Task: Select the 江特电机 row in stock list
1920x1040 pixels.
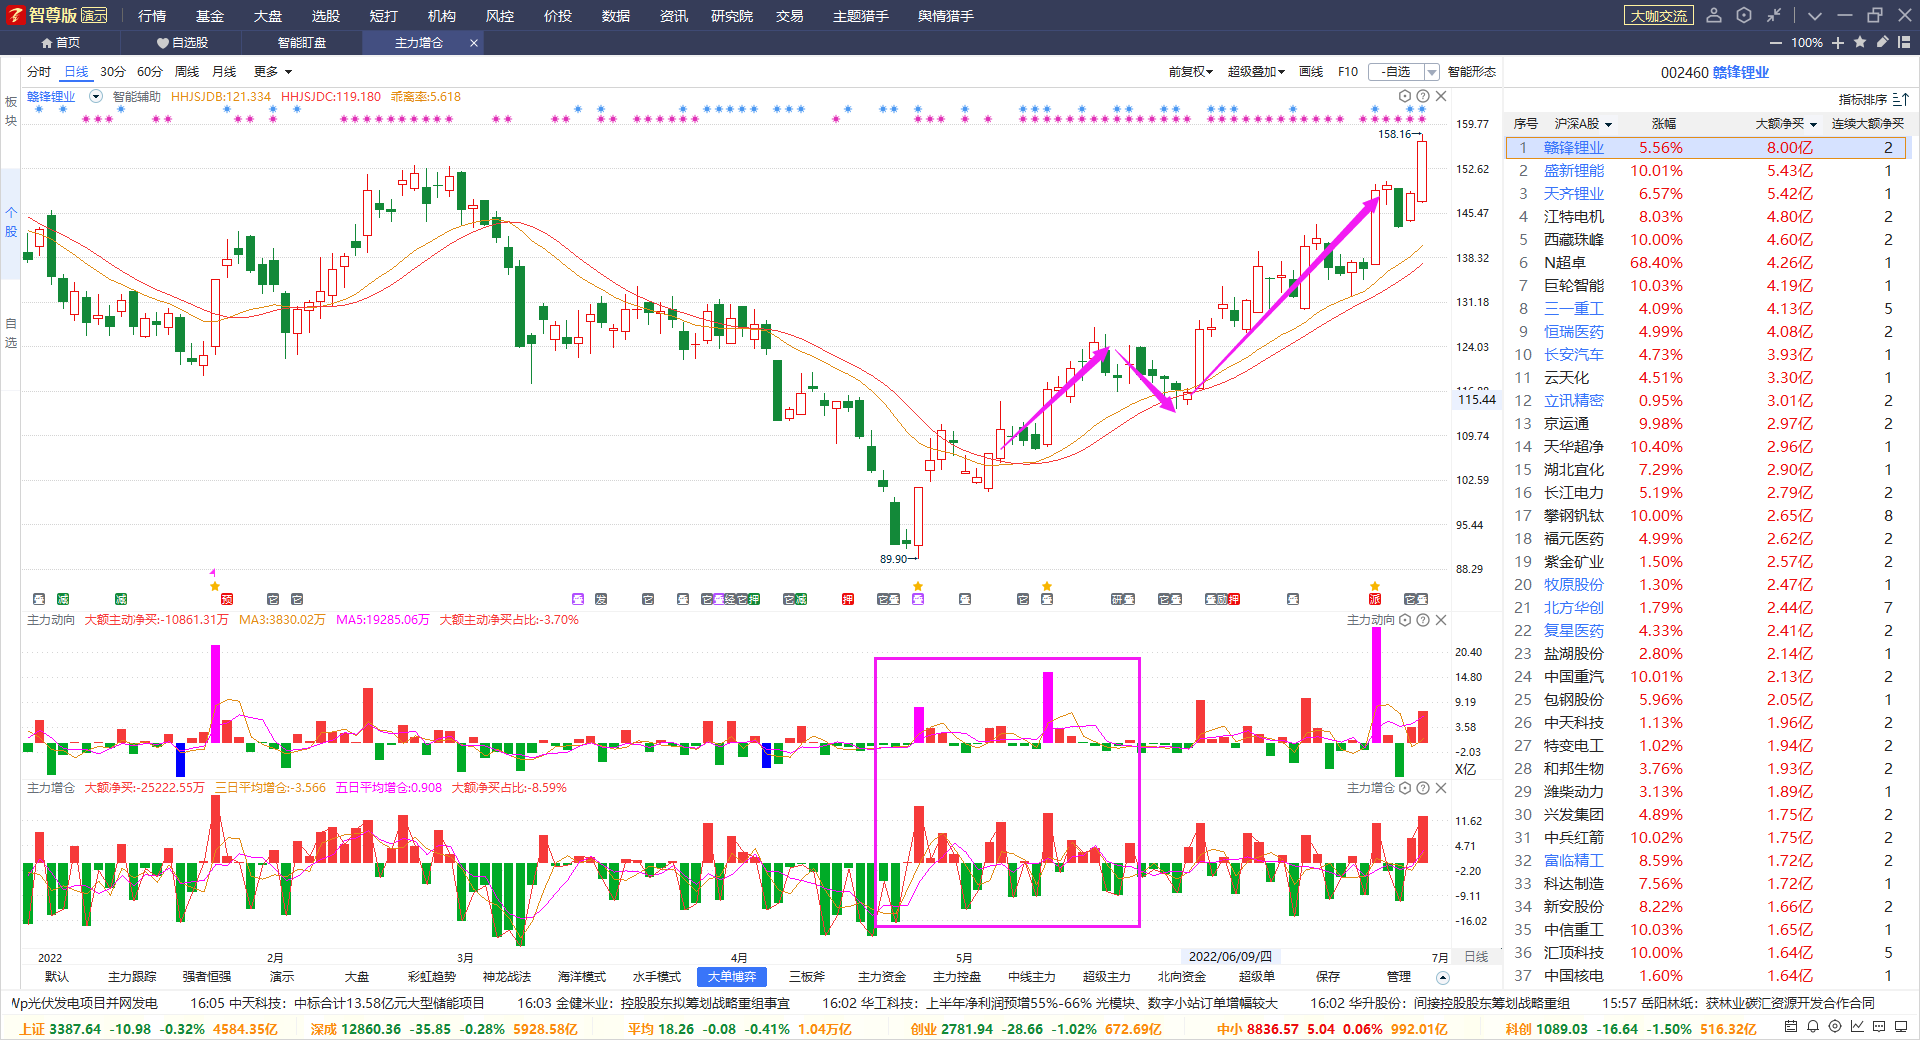Action: [1707, 217]
